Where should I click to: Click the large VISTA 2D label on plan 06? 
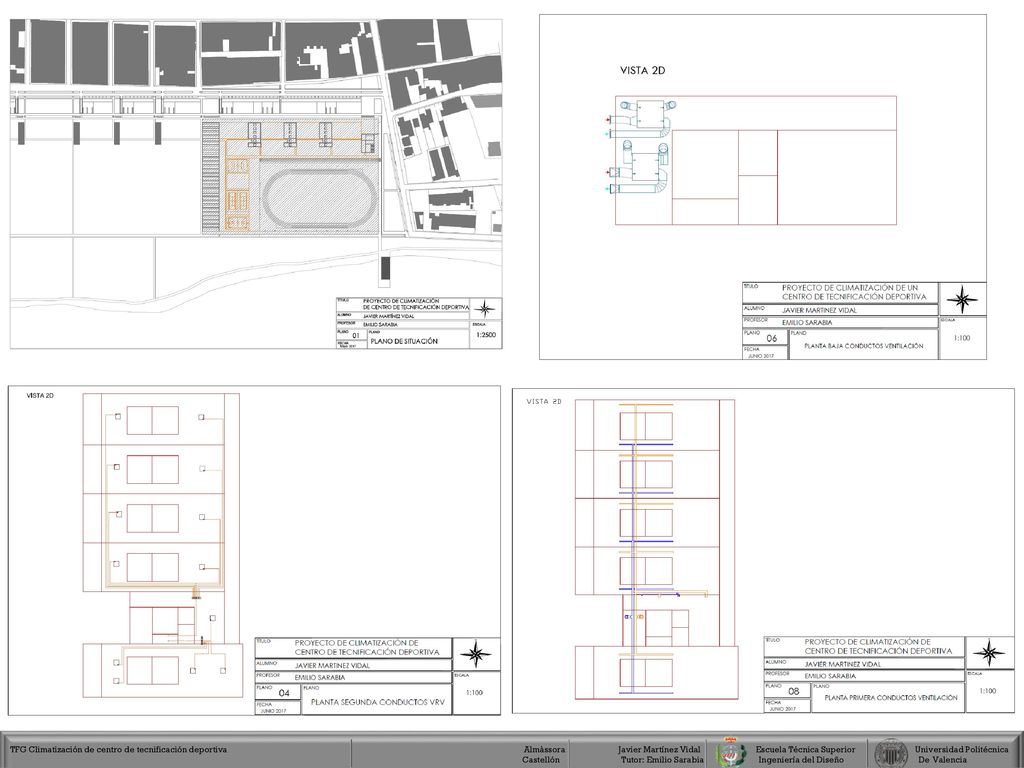pos(643,71)
